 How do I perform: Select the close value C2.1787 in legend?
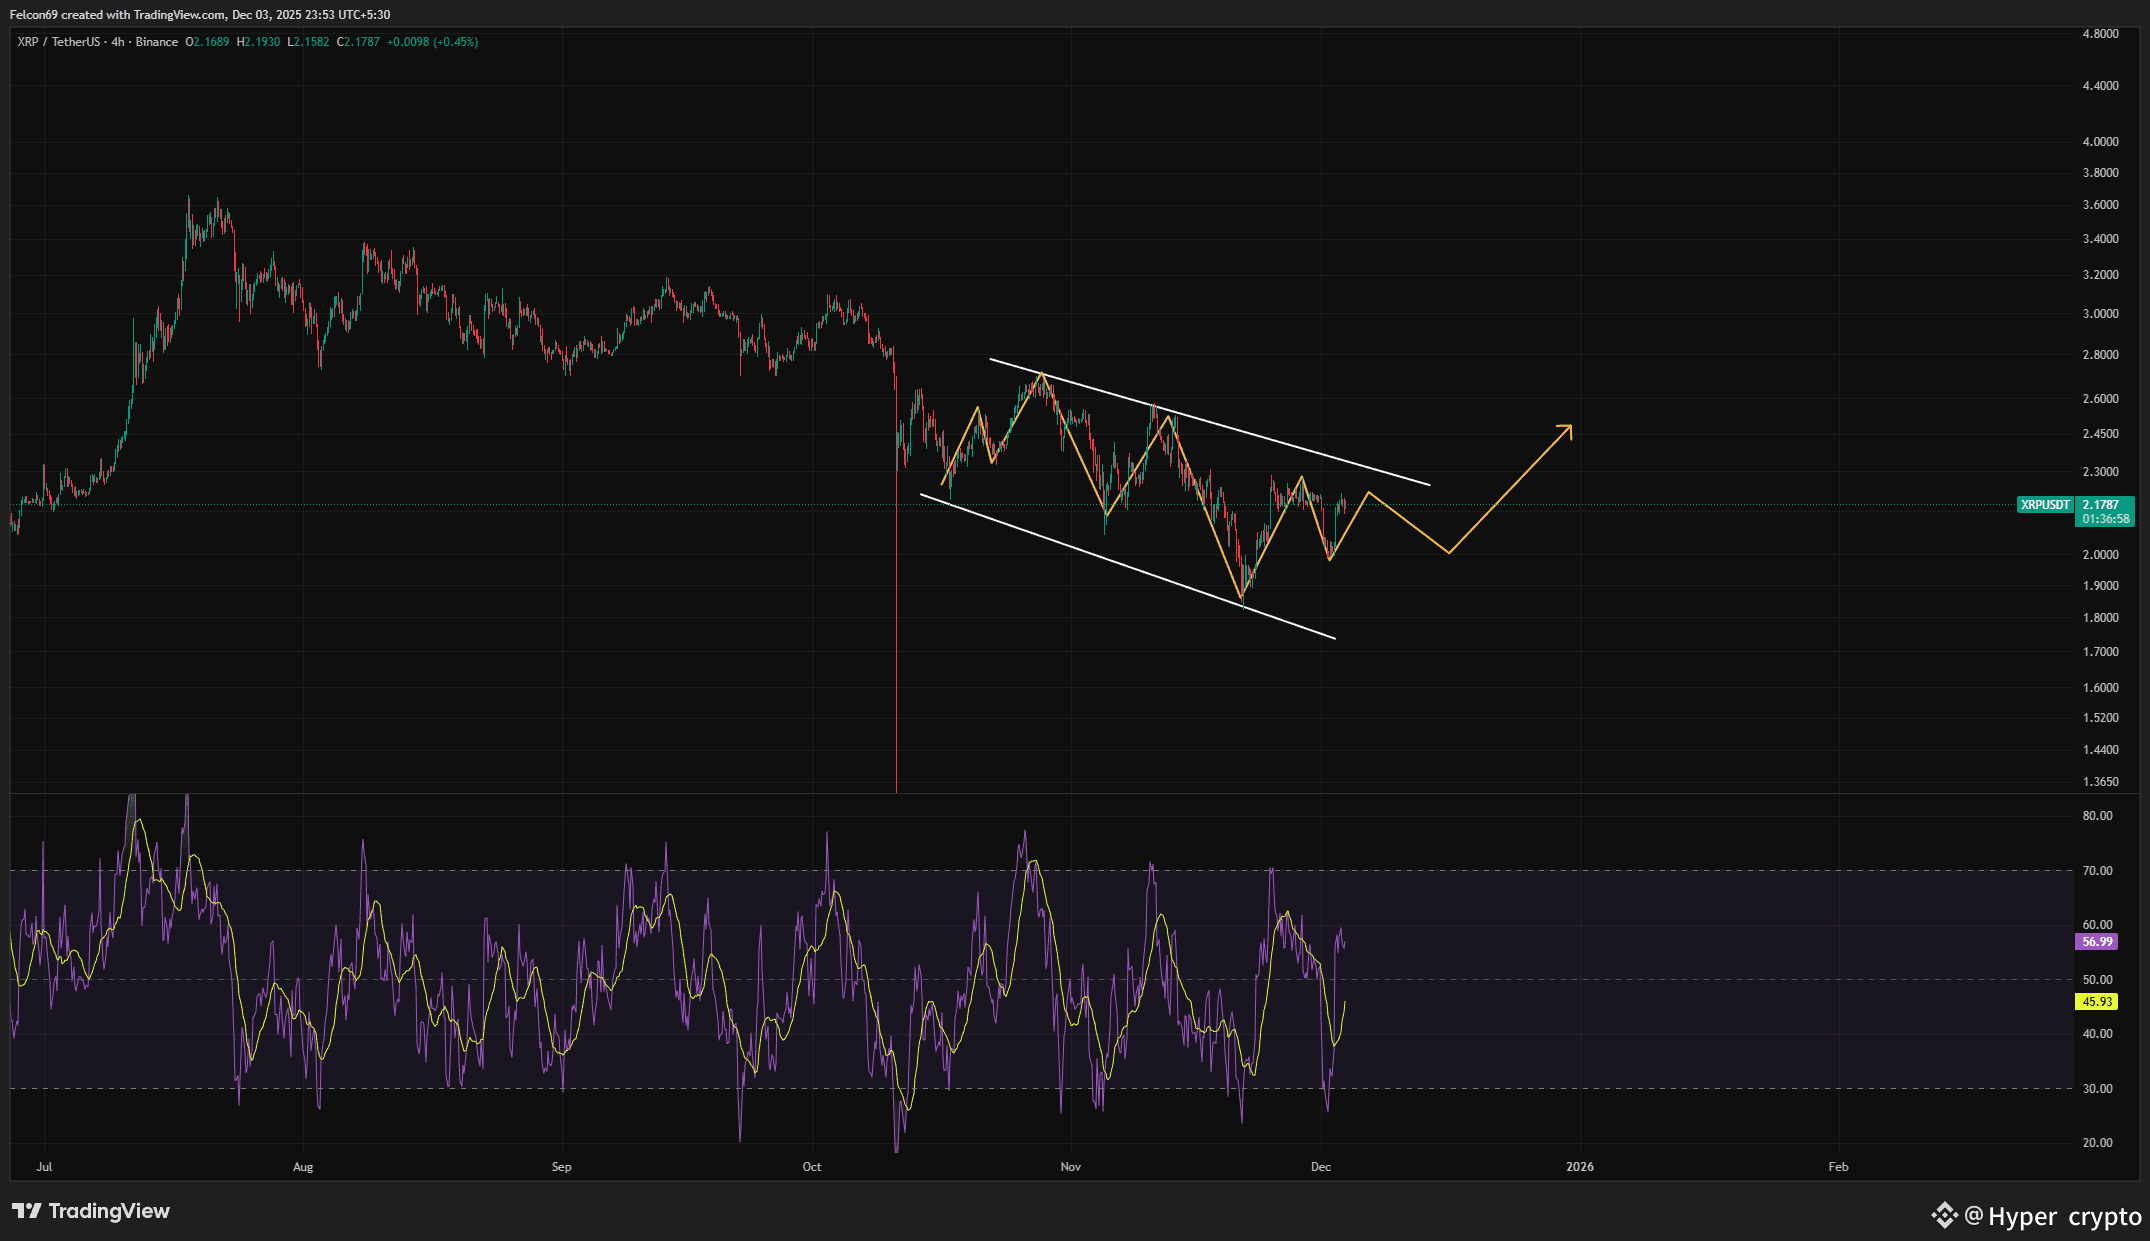358,42
